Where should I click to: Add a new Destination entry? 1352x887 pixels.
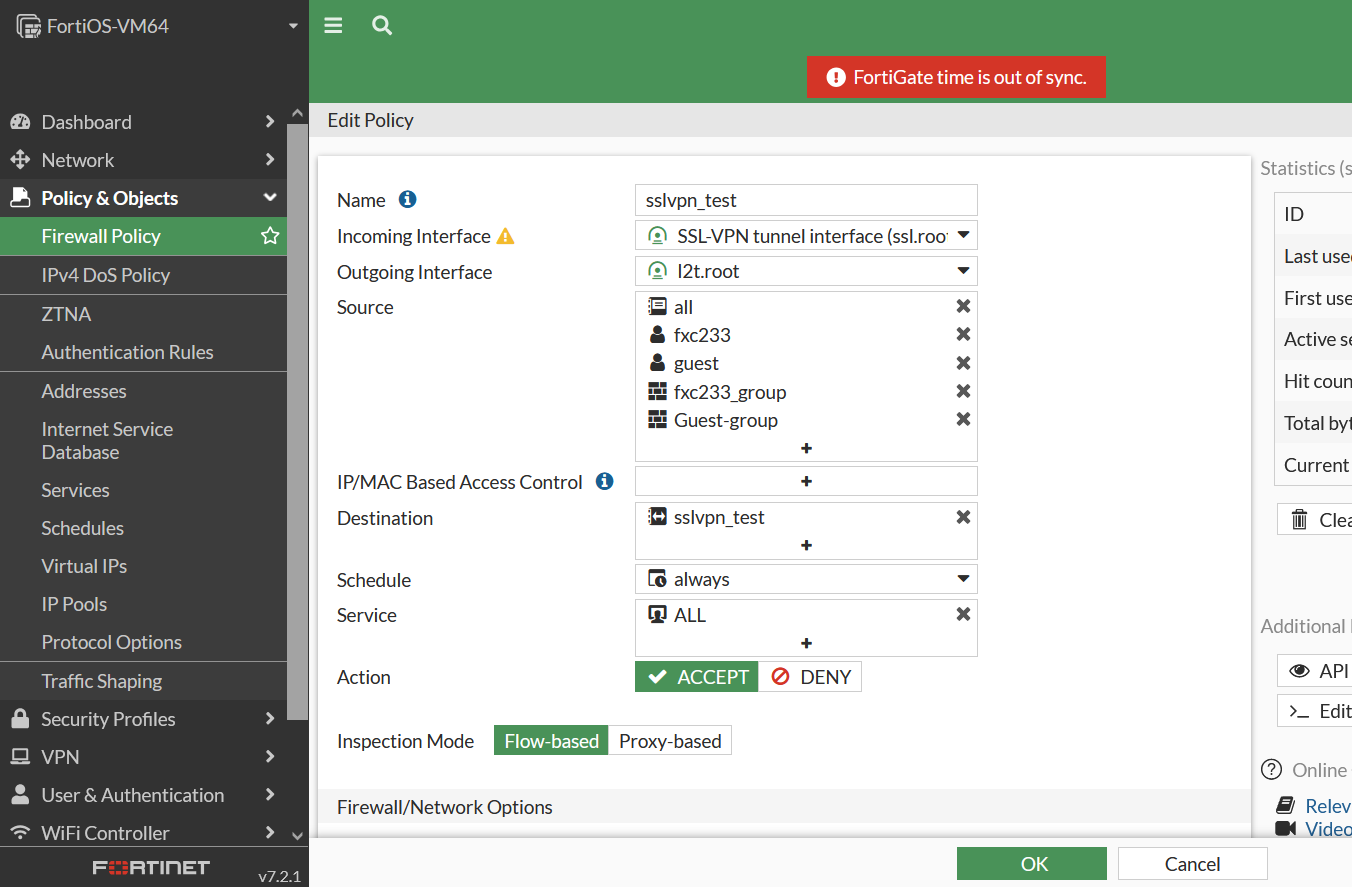point(806,545)
